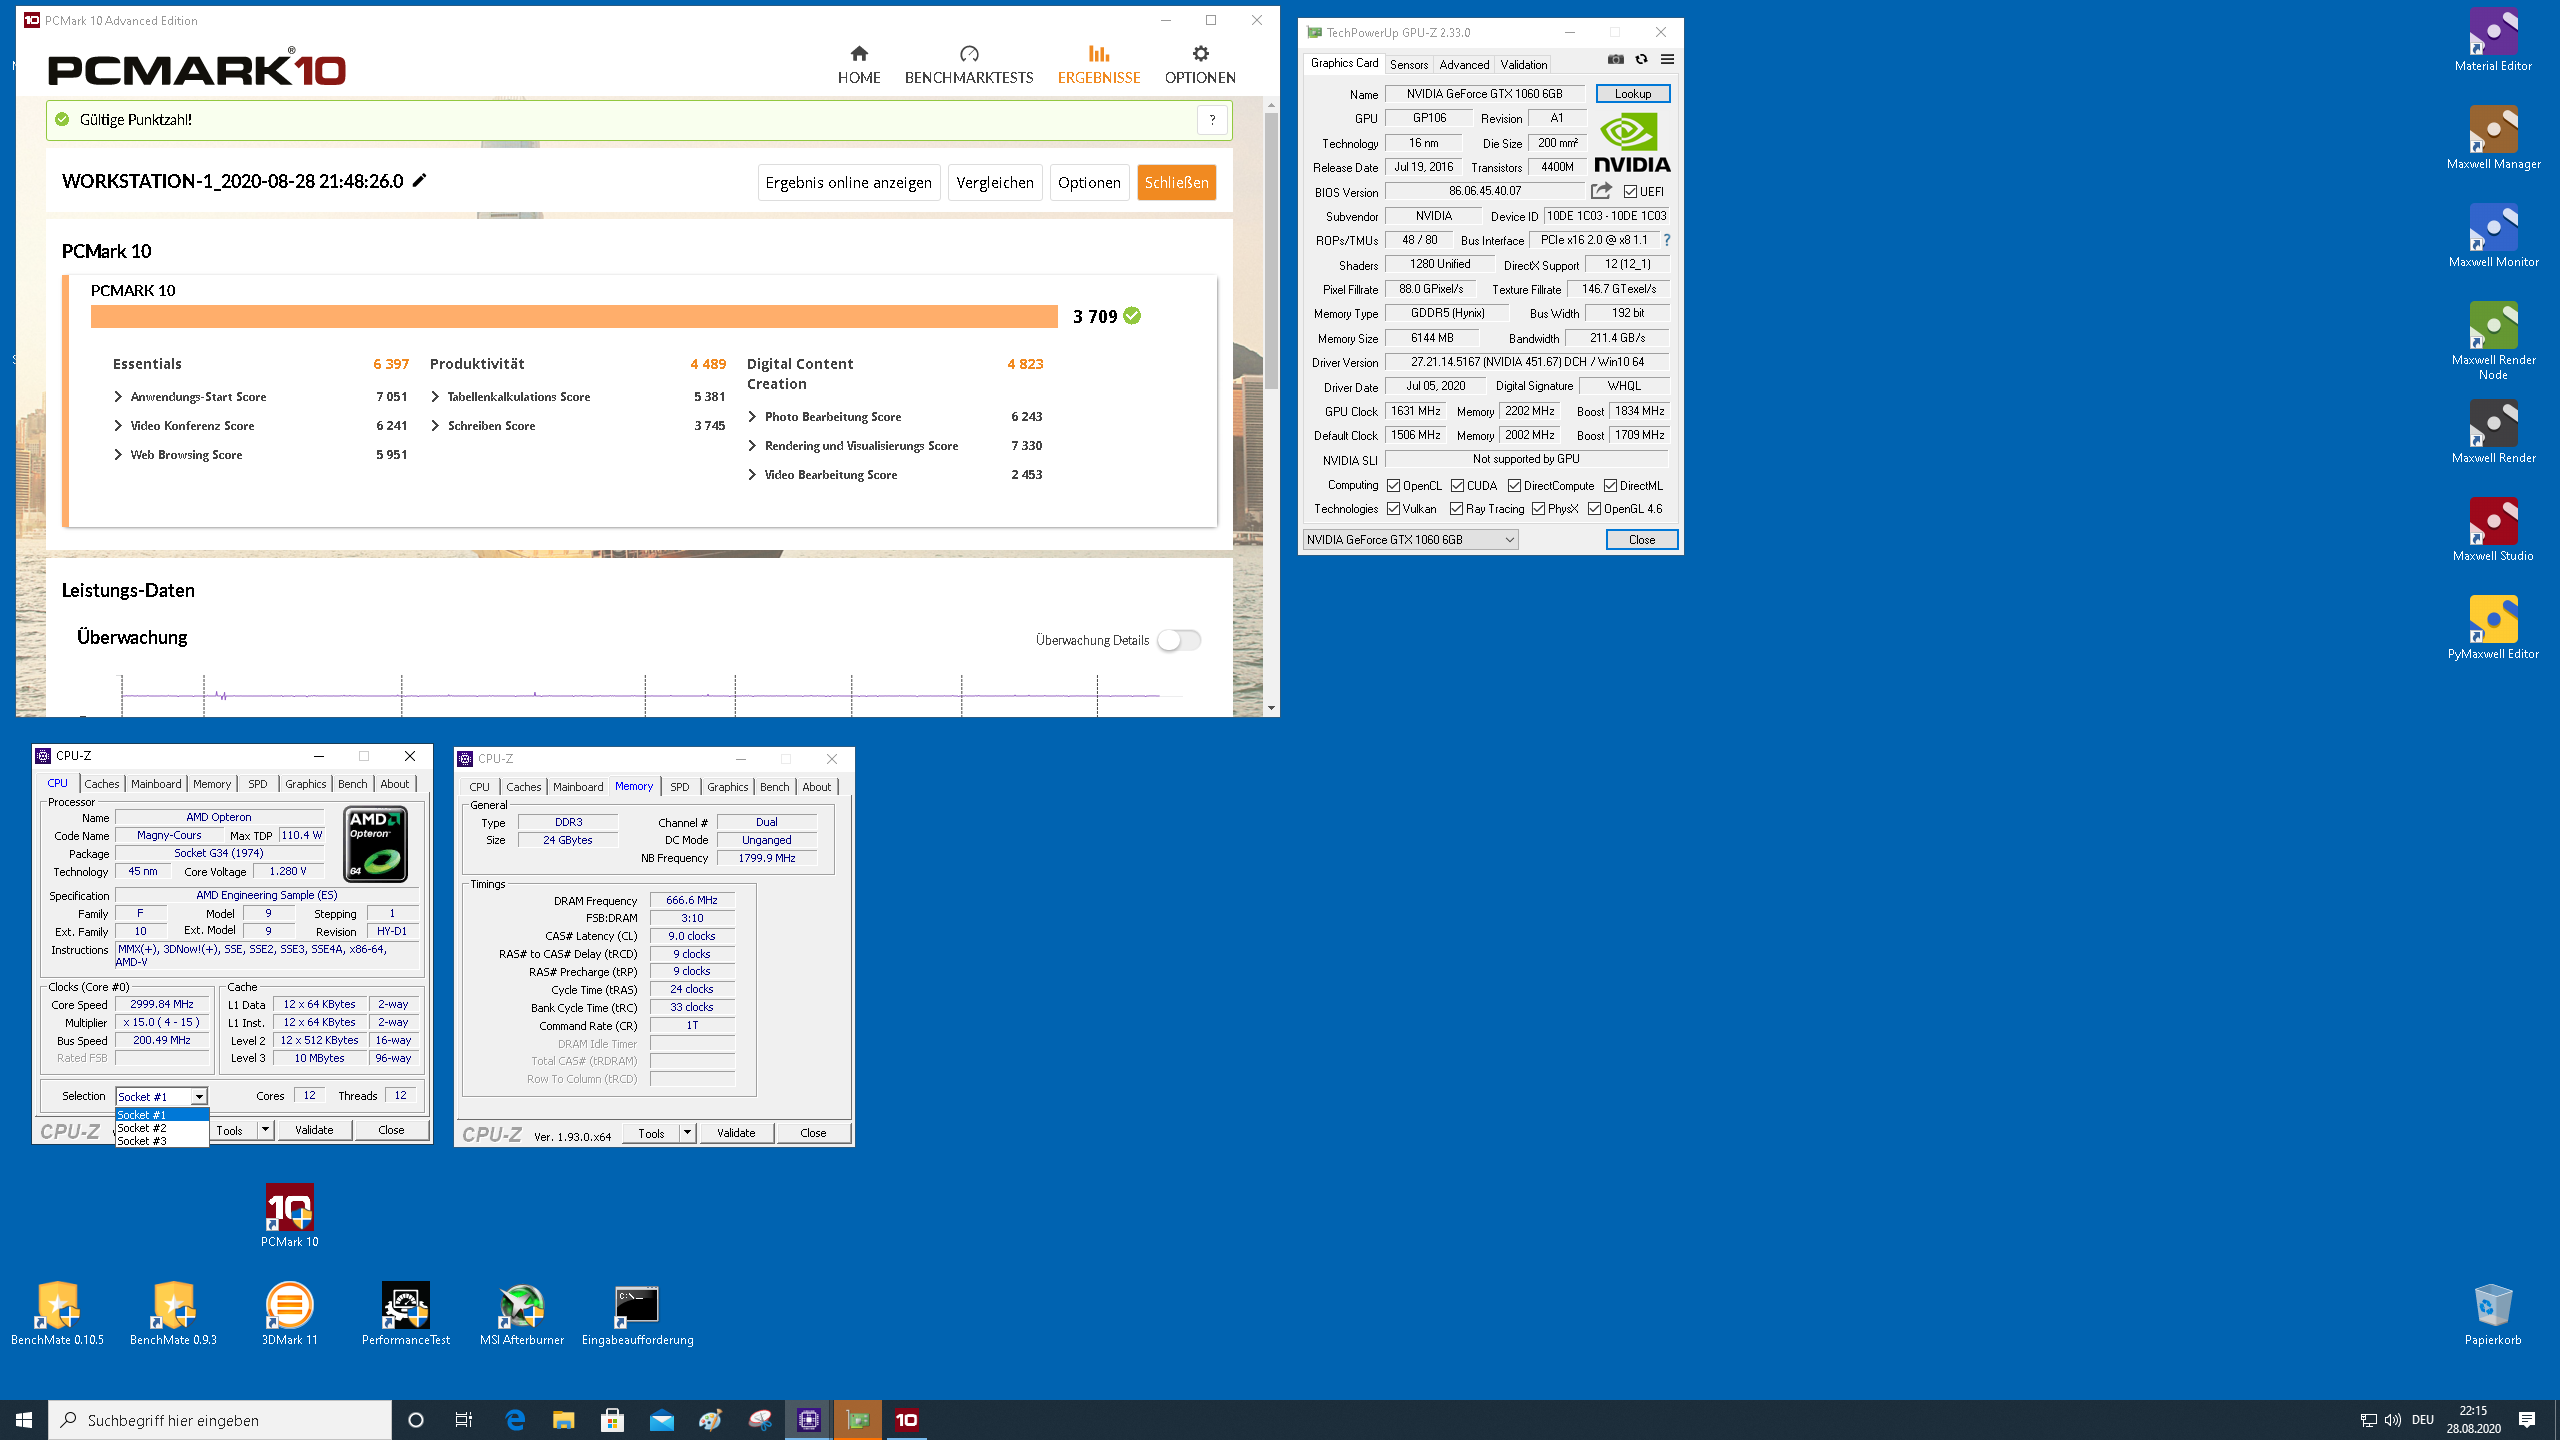Open BenchMate 0.10.5 desktop shortcut

point(58,1313)
